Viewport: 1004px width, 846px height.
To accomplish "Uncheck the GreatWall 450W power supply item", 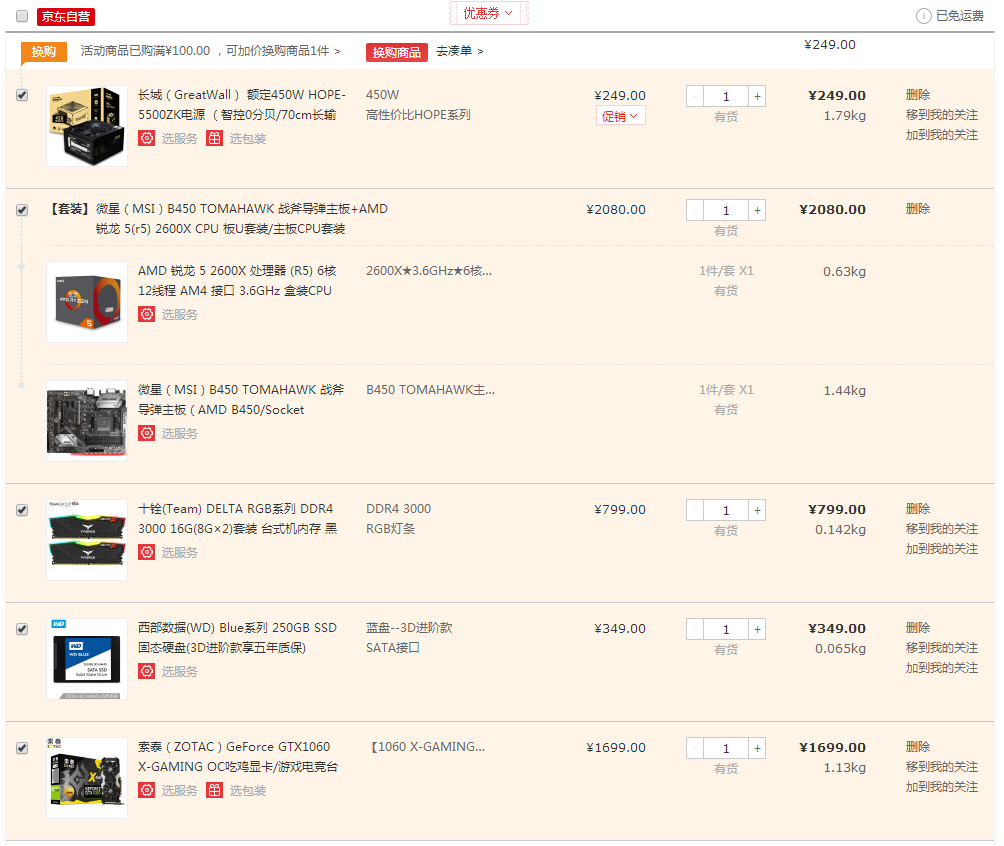I will (22, 95).
